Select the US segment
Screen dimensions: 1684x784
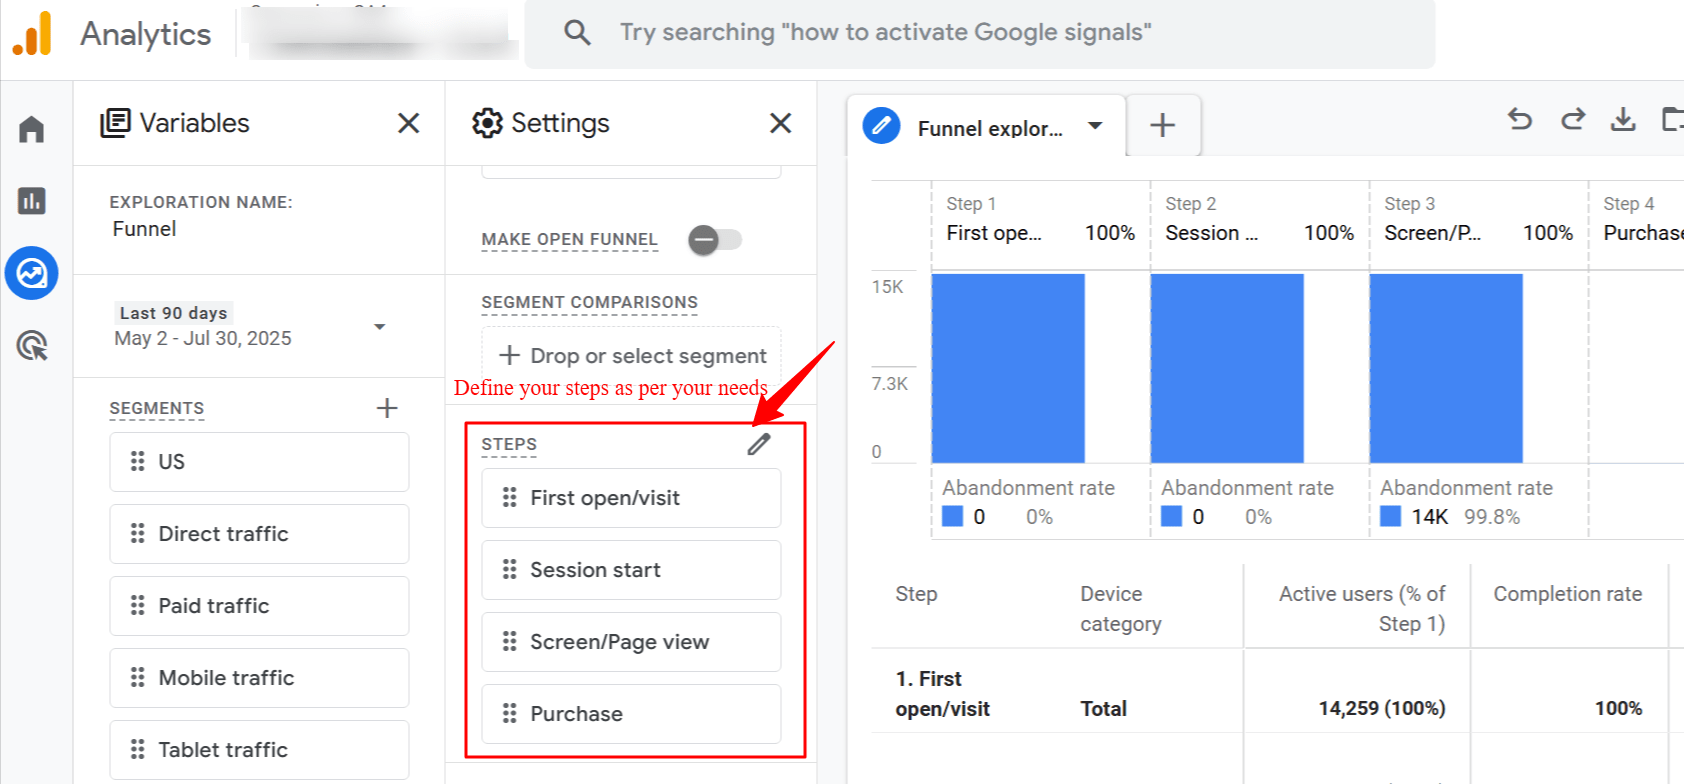(259, 462)
